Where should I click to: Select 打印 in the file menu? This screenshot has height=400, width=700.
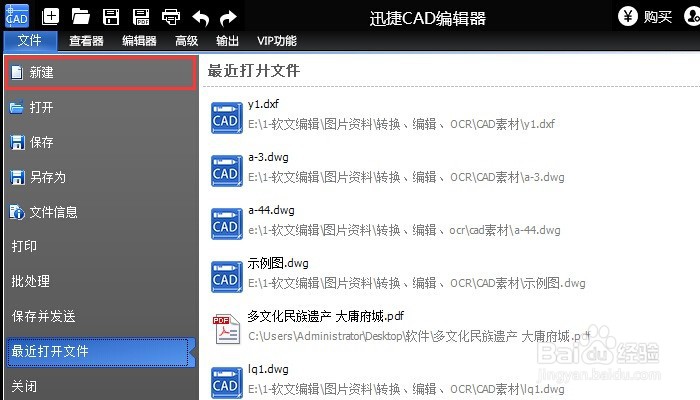[x=101, y=246]
